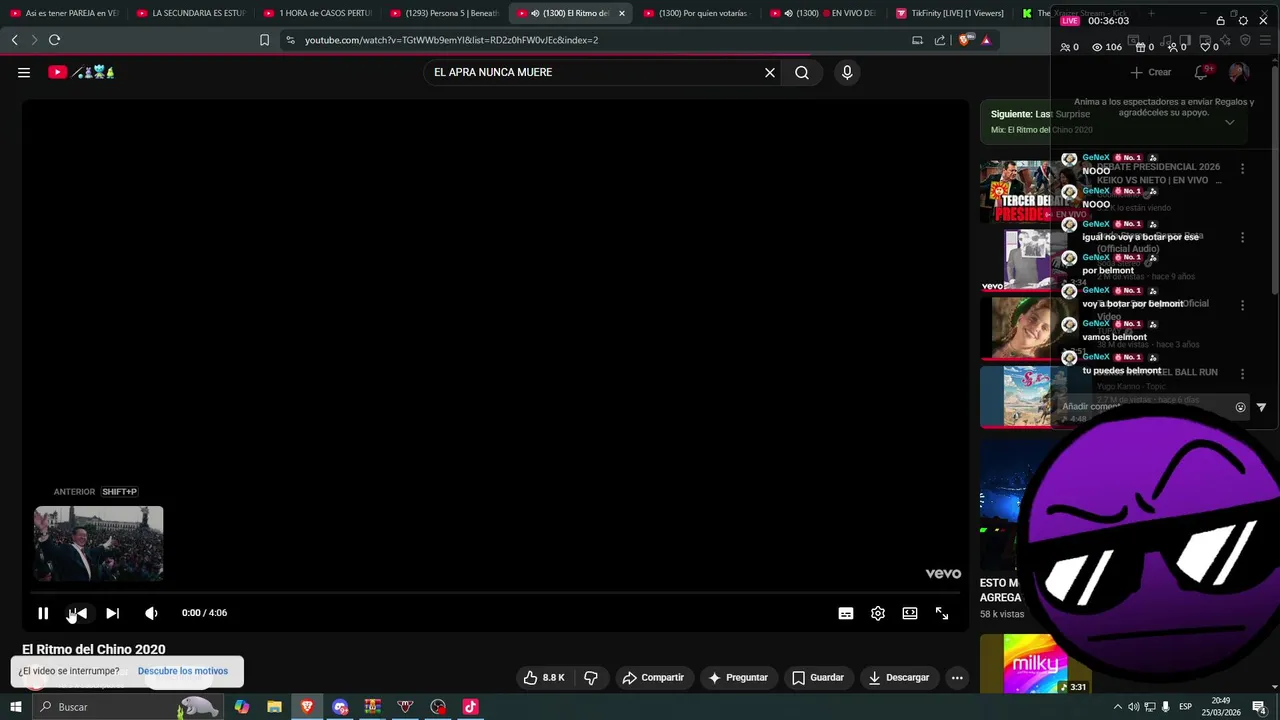The width and height of the screenshot is (1280, 720).
Task: Open the Descubre los motivos link
Action: 183,671
